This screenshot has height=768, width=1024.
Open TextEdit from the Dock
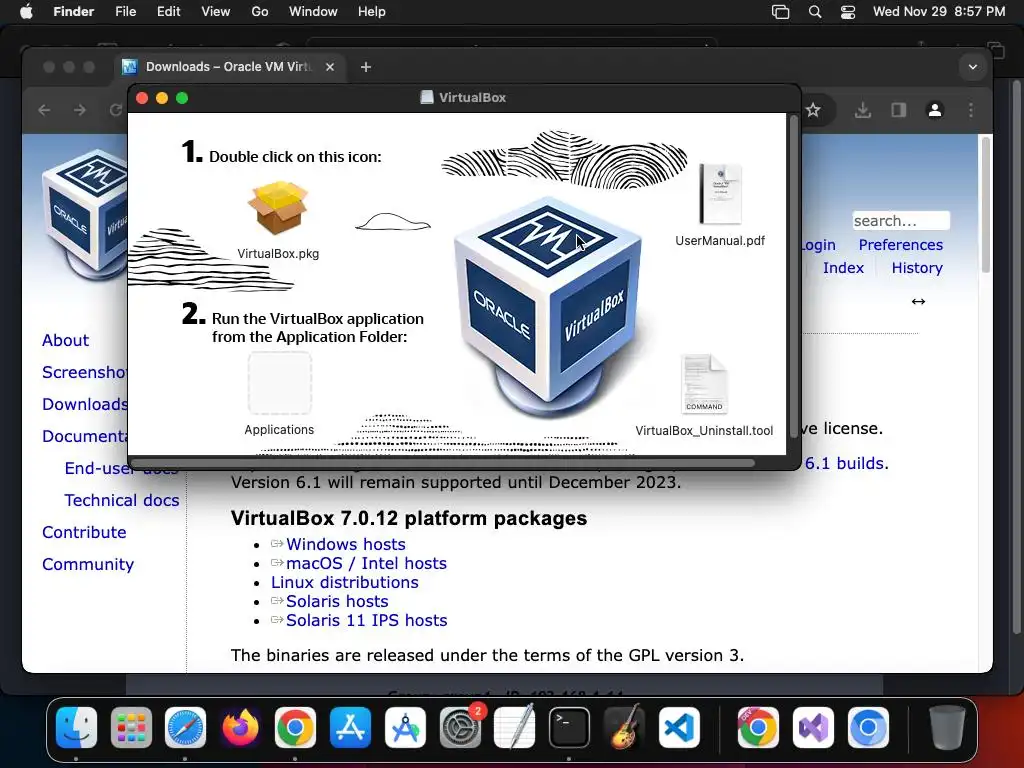point(515,727)
